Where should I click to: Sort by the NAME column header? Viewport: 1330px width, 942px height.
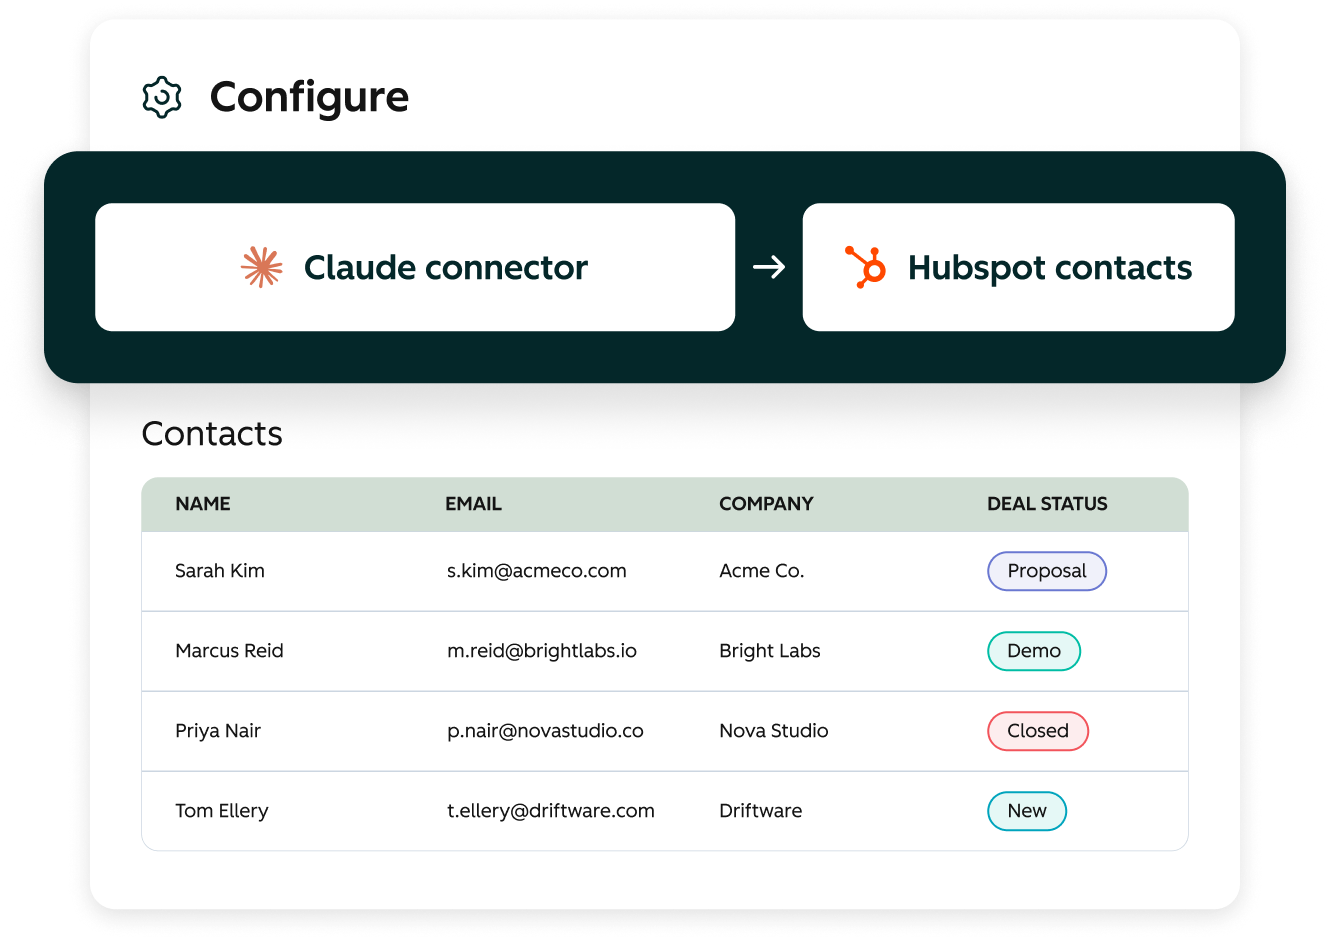pyautogui.click(x=203, y=504)
